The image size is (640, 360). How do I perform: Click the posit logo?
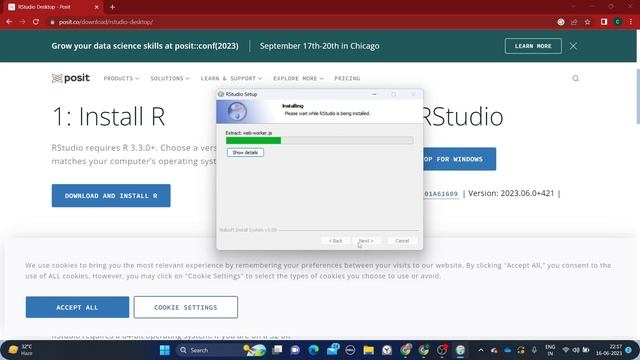click(x=71, y=78)
